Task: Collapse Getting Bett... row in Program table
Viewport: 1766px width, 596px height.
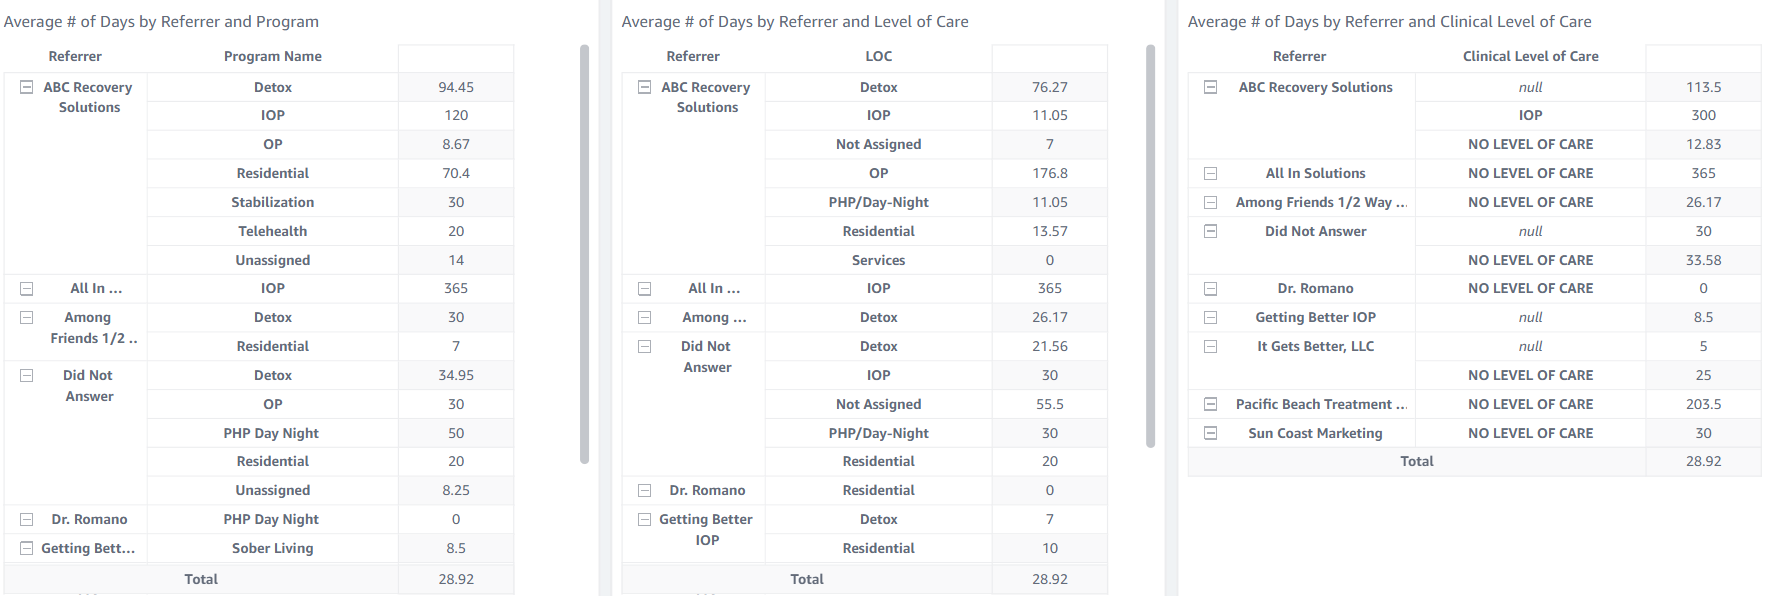Action: pyautogui.click(x=27, y=549)
